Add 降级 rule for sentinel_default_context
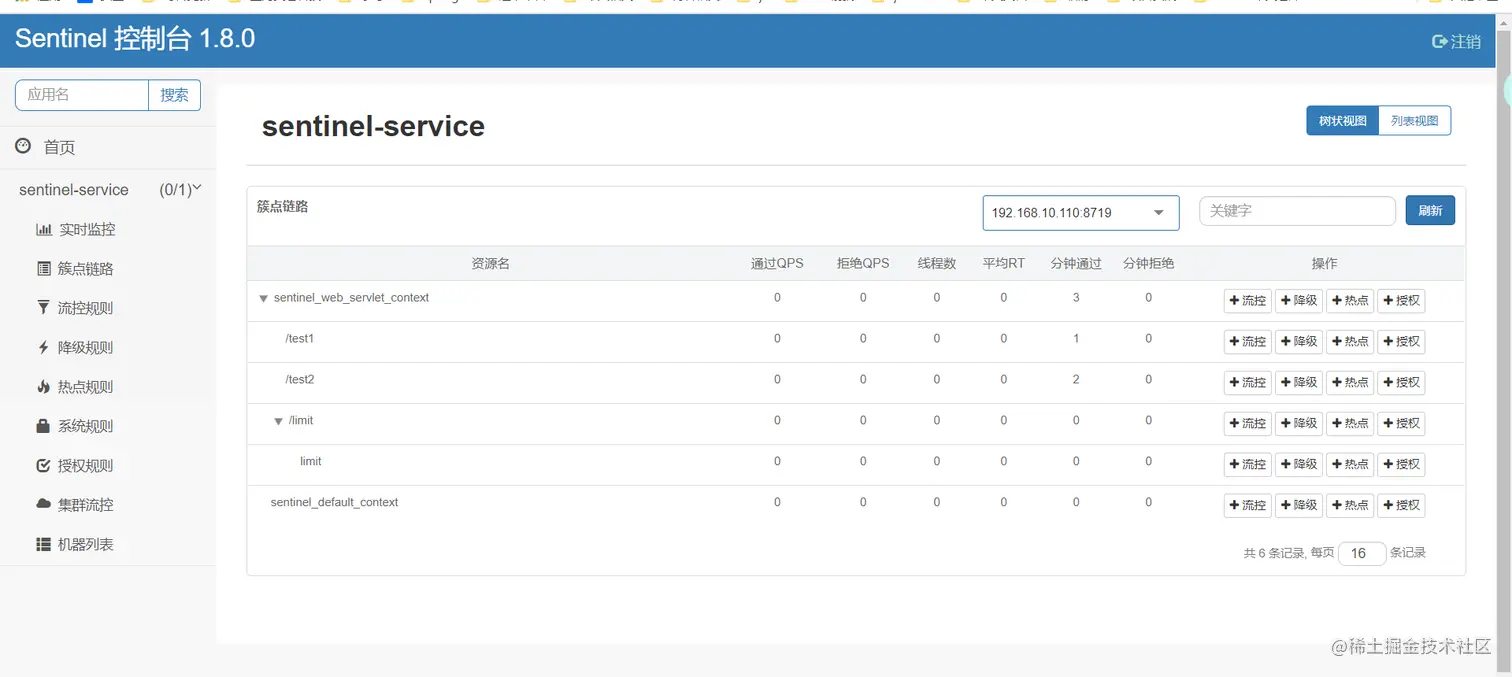 click(x=1300, y=506)
